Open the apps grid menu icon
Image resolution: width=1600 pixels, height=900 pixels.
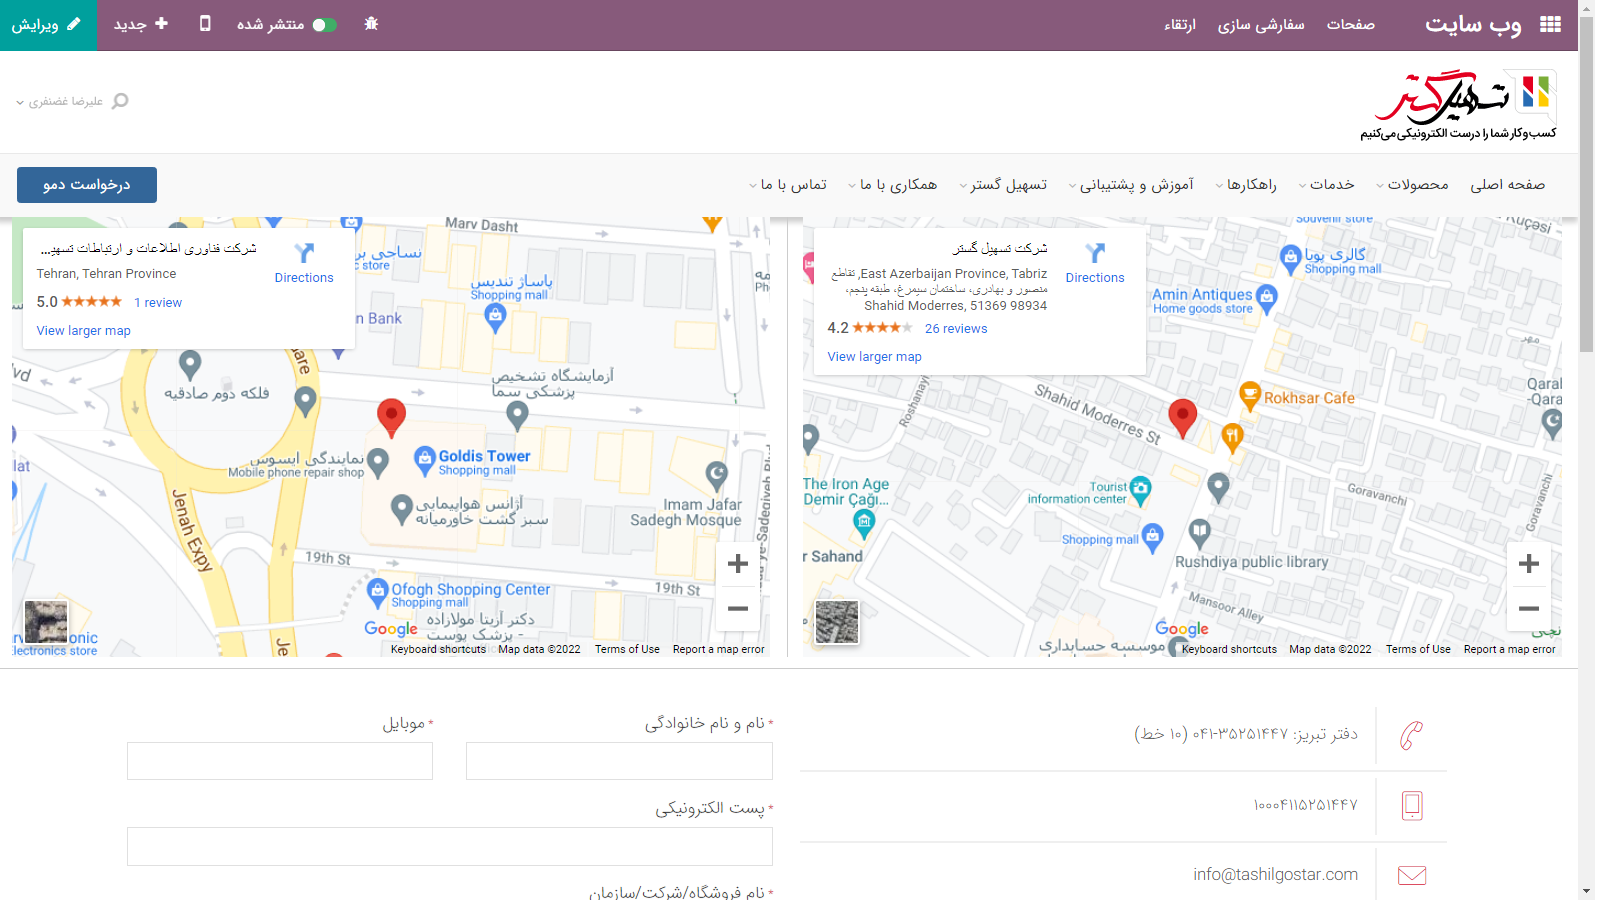tap(1550, 24)
